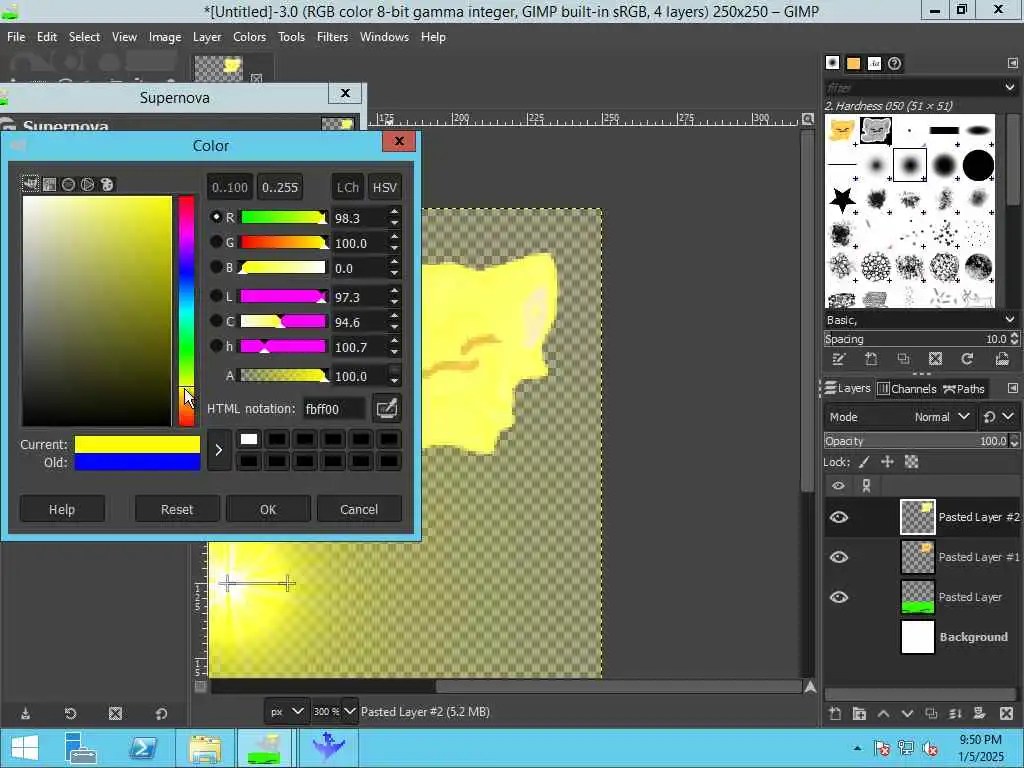The width and height of the screenshot is (1024, 768).
Task: Toggle Lock alpha channel checkerboard icon
Action: (912, 462)
